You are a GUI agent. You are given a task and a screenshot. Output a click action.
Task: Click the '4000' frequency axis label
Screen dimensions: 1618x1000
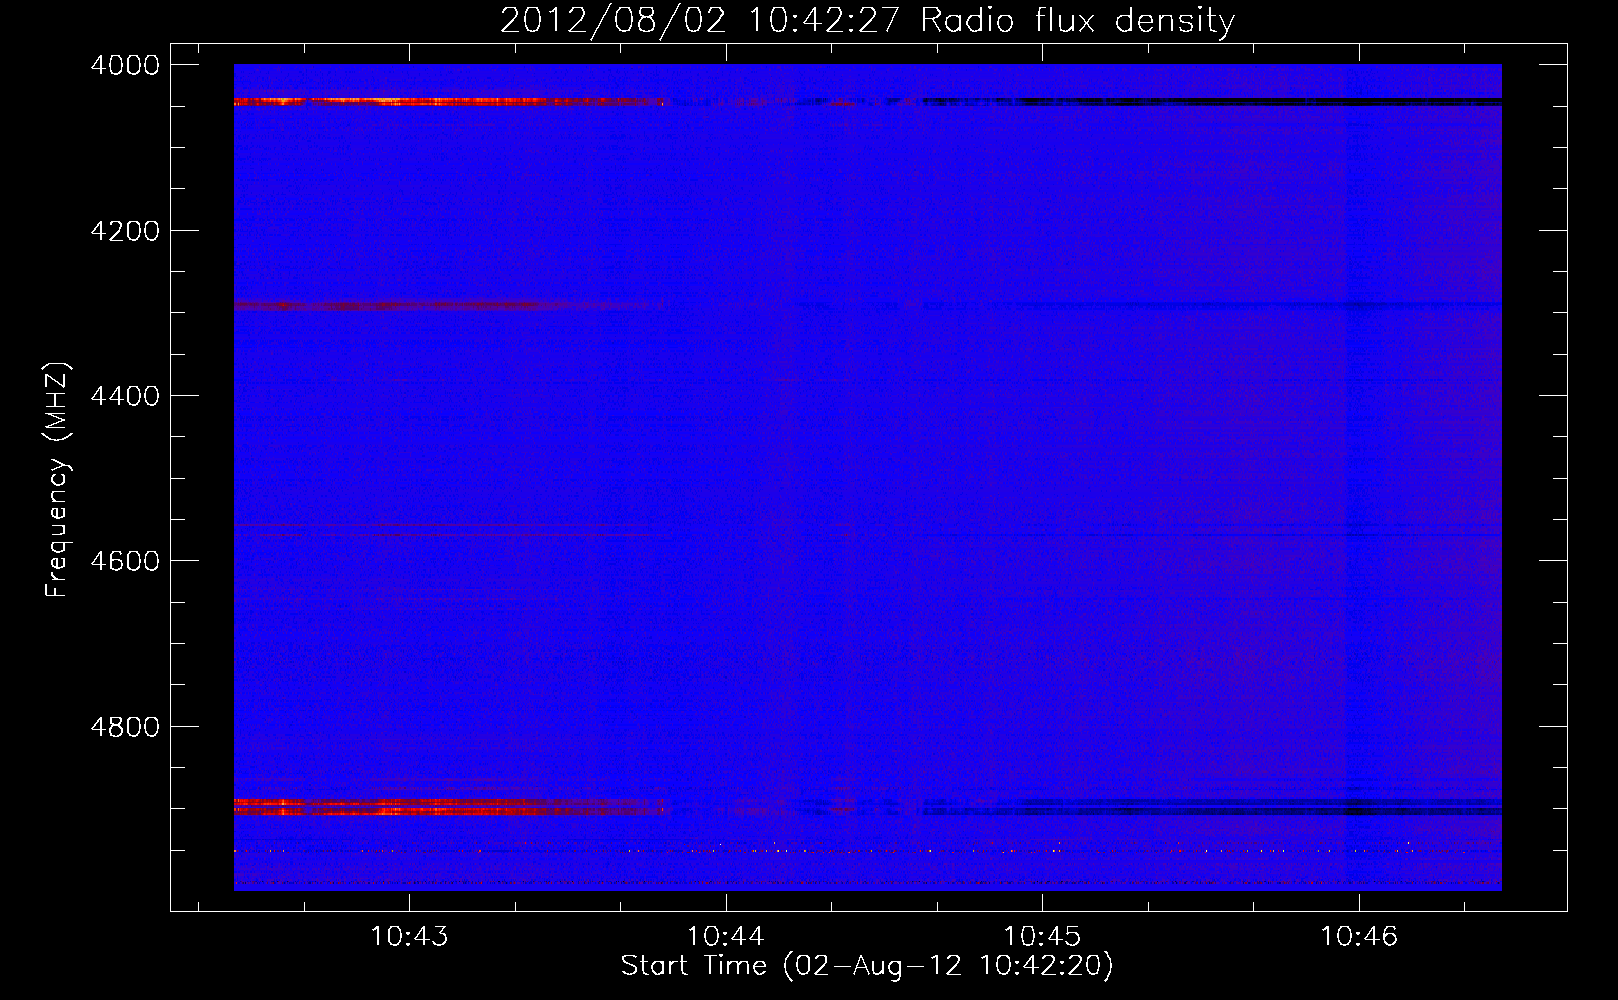[125, 65]
